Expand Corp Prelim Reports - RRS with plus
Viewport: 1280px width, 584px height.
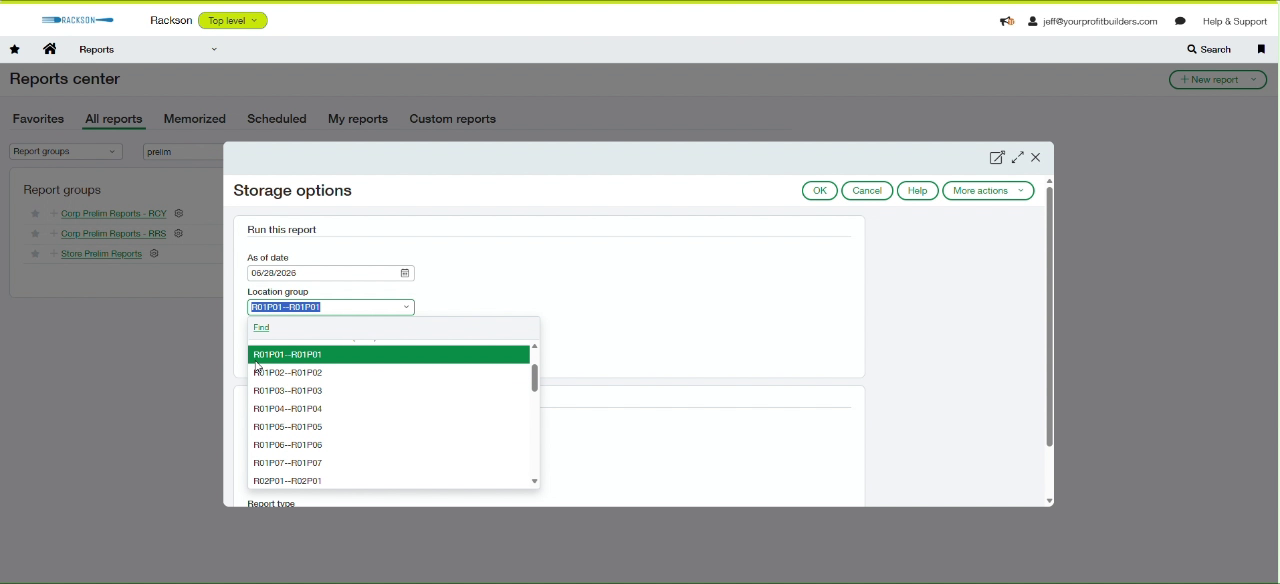pyautogui.click(x=54, y=234)
